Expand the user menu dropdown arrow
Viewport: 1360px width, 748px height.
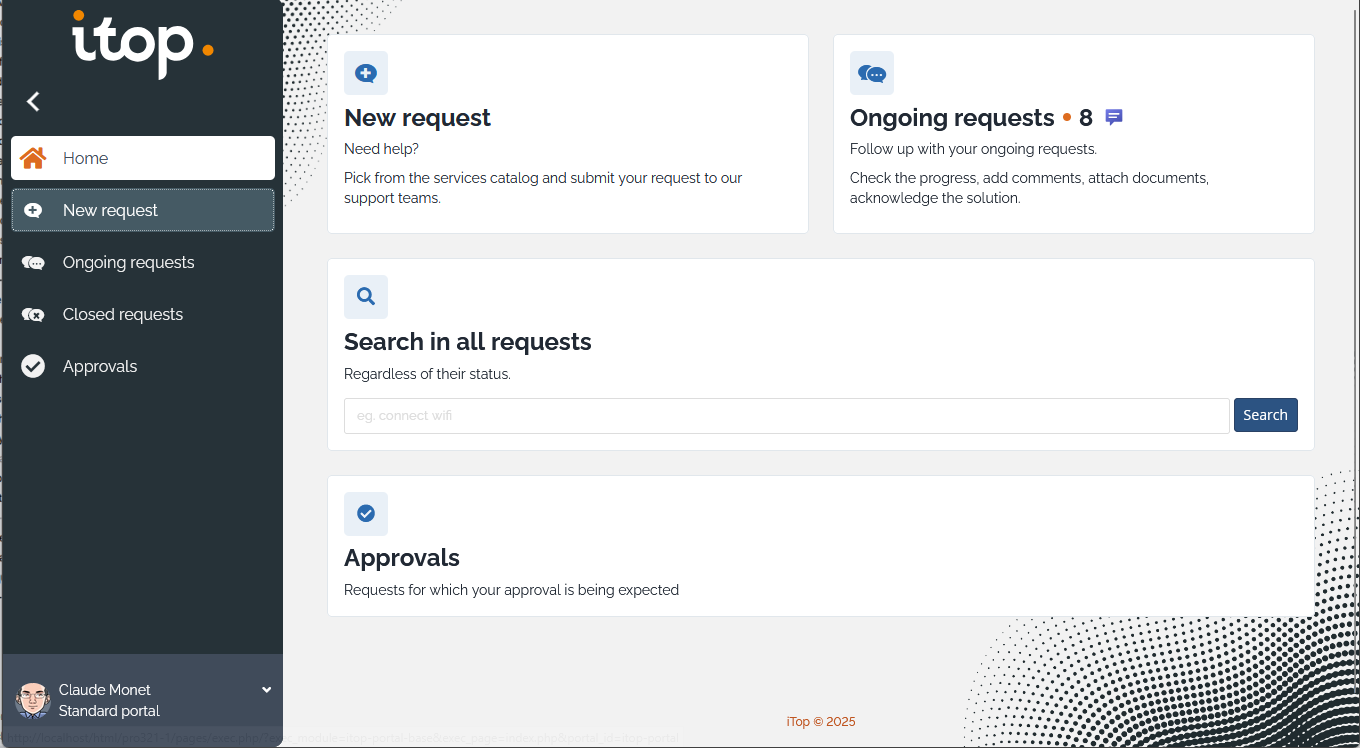click(x=267, y=690)
